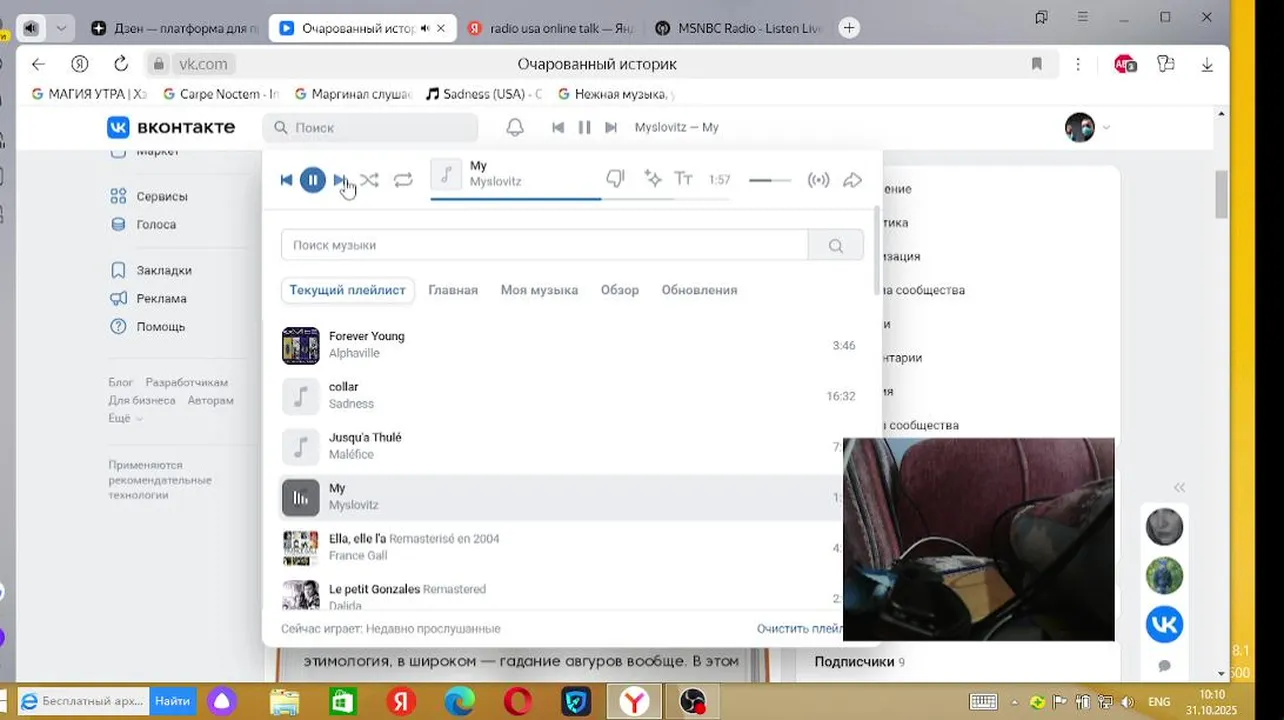1284x720 pixels.
Task: Select the Jusqu'a Thulé track title
Action: pos(365,437)
